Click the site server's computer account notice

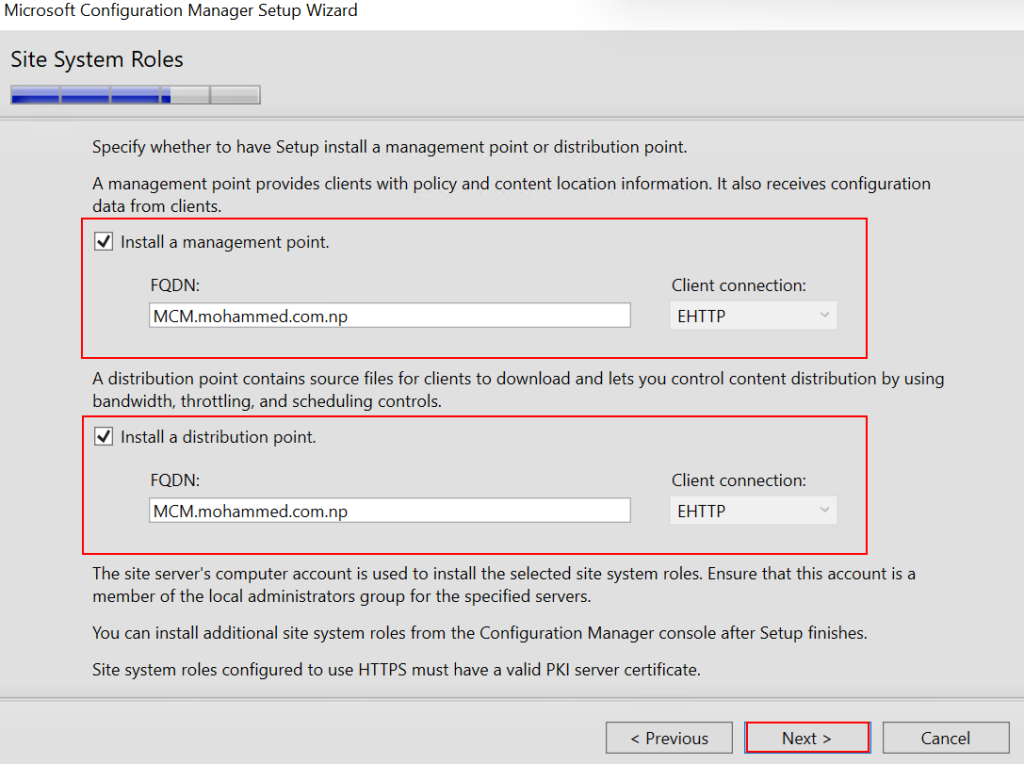point(504,584)
